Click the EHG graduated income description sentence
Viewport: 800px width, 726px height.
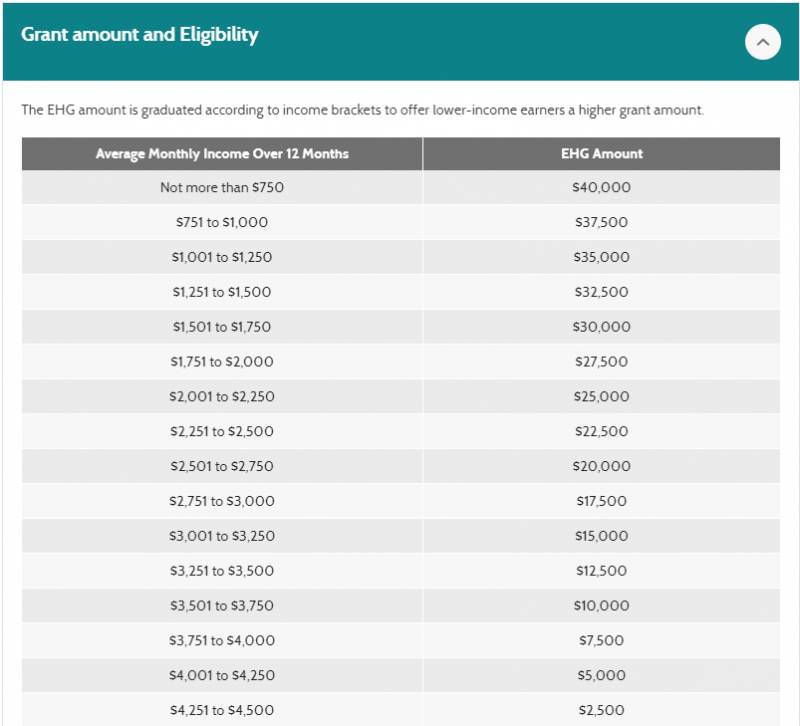tap(362, 109)
